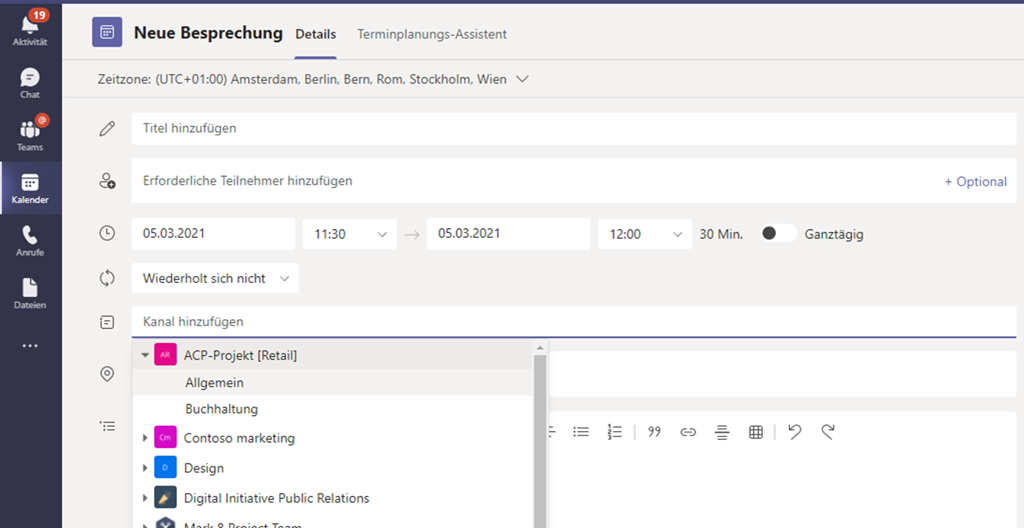This screenshot has width=1024, height=528.
Task: Insert a horizontal rule
Action: 722,432
